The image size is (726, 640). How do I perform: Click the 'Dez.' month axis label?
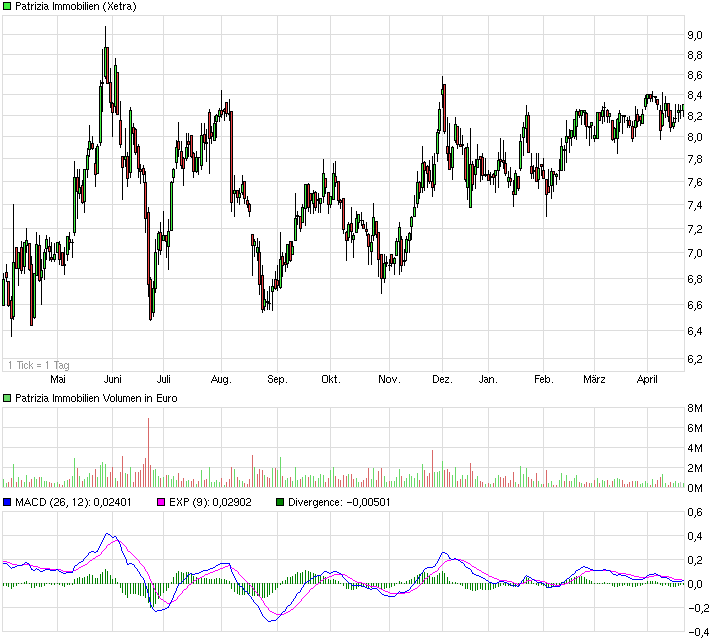click(x=442, y=379)
